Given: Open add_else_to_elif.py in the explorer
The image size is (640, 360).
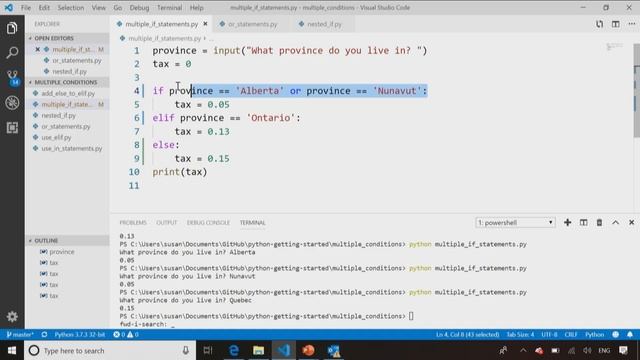Looking at the screenshot, I should click(68, 93).
